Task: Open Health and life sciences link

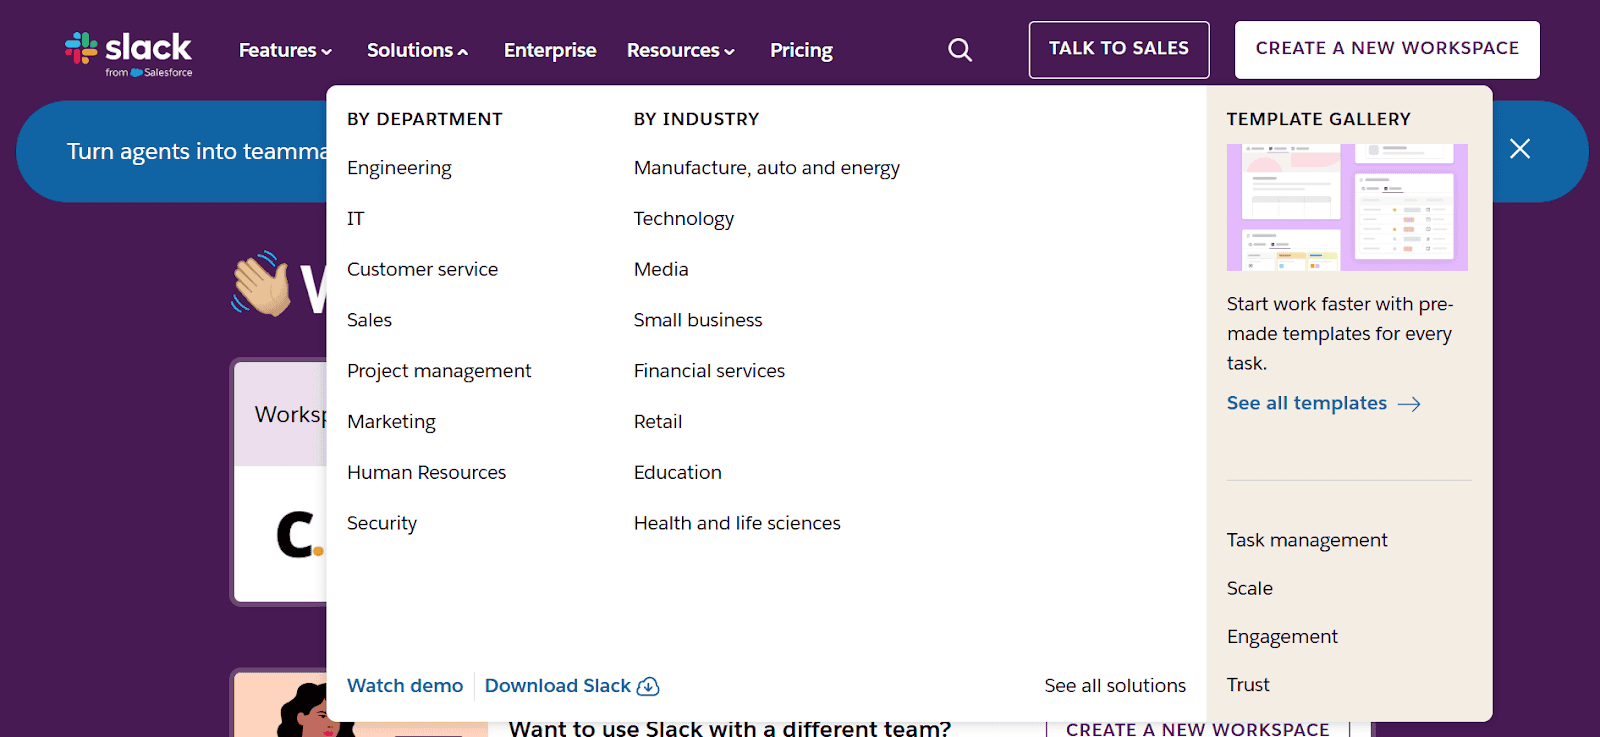Action: (737, 523)
